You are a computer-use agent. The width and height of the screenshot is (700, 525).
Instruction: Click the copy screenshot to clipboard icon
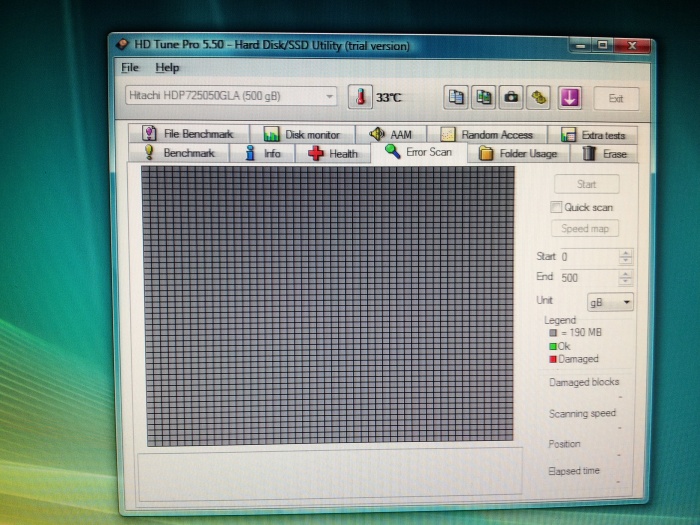pyautogui.click(x=483, y=97)
